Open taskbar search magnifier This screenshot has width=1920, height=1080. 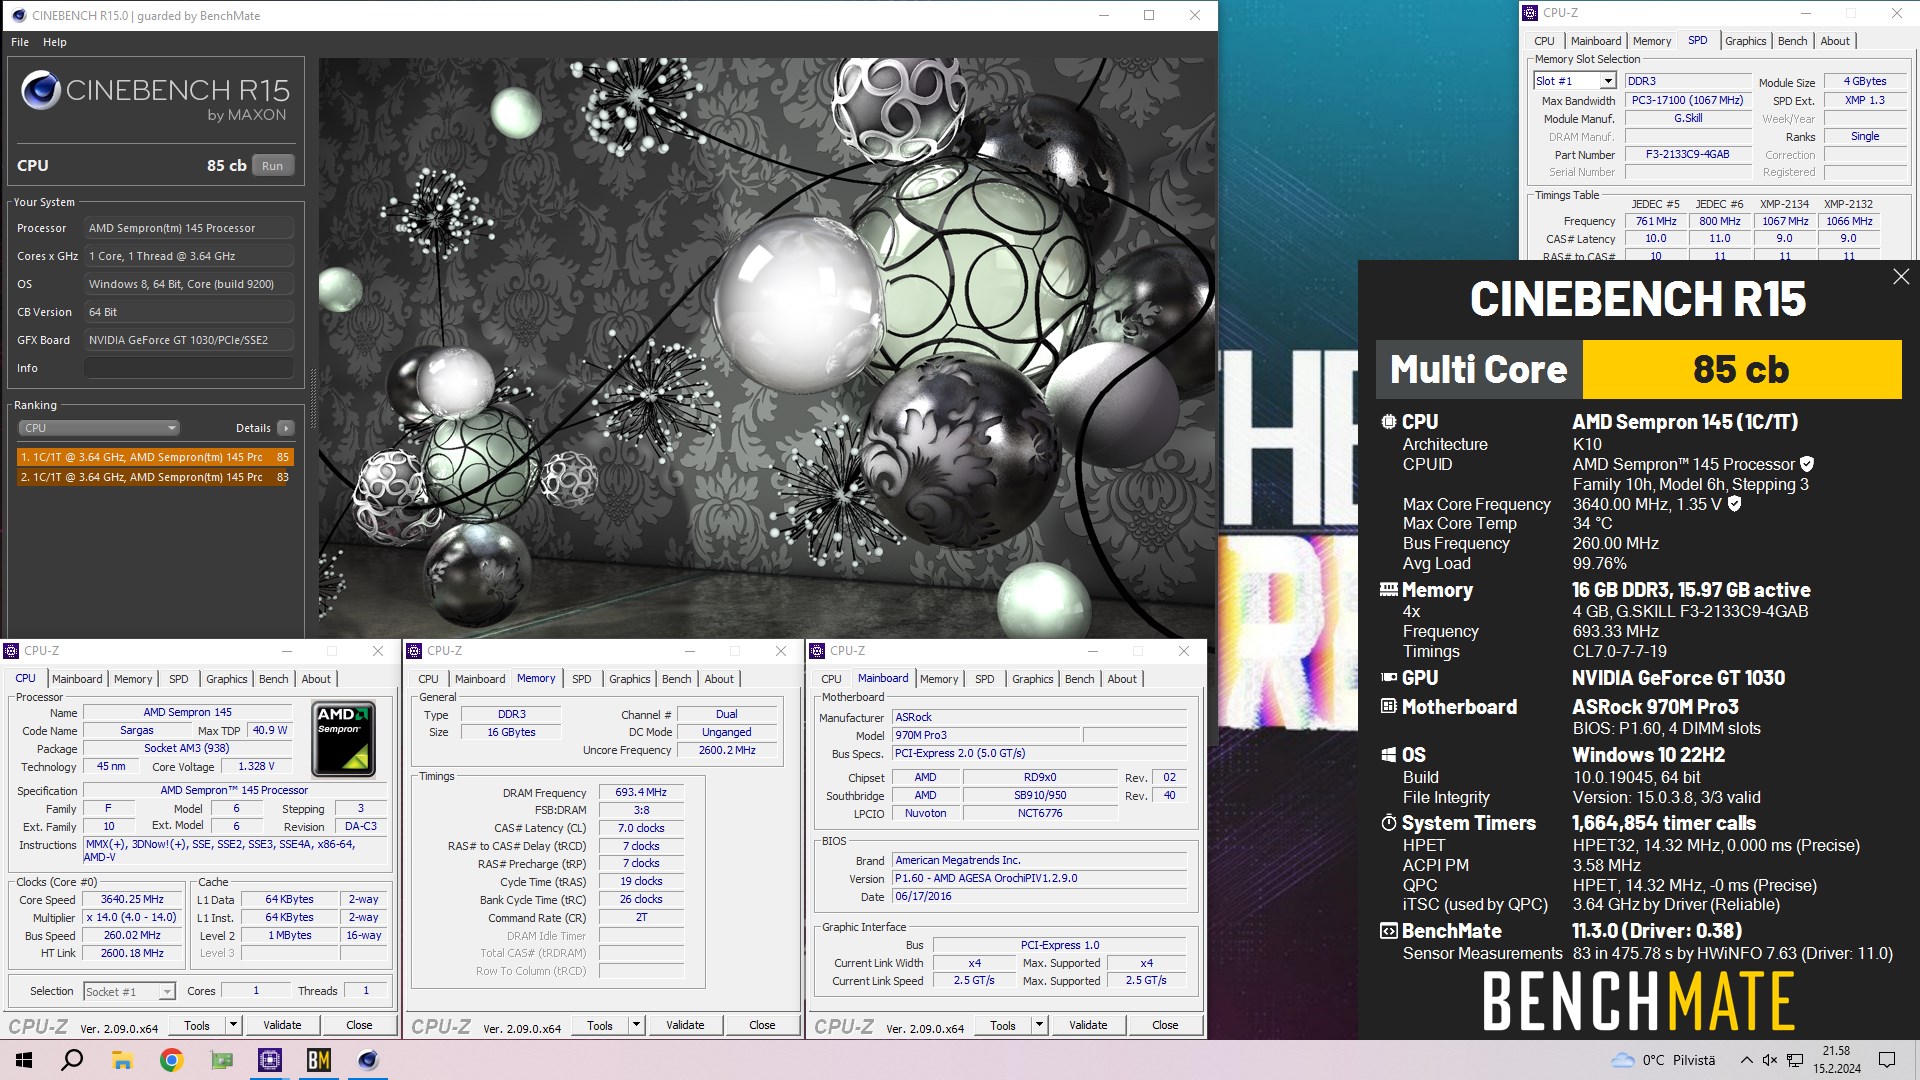(x=72, y=1060)
